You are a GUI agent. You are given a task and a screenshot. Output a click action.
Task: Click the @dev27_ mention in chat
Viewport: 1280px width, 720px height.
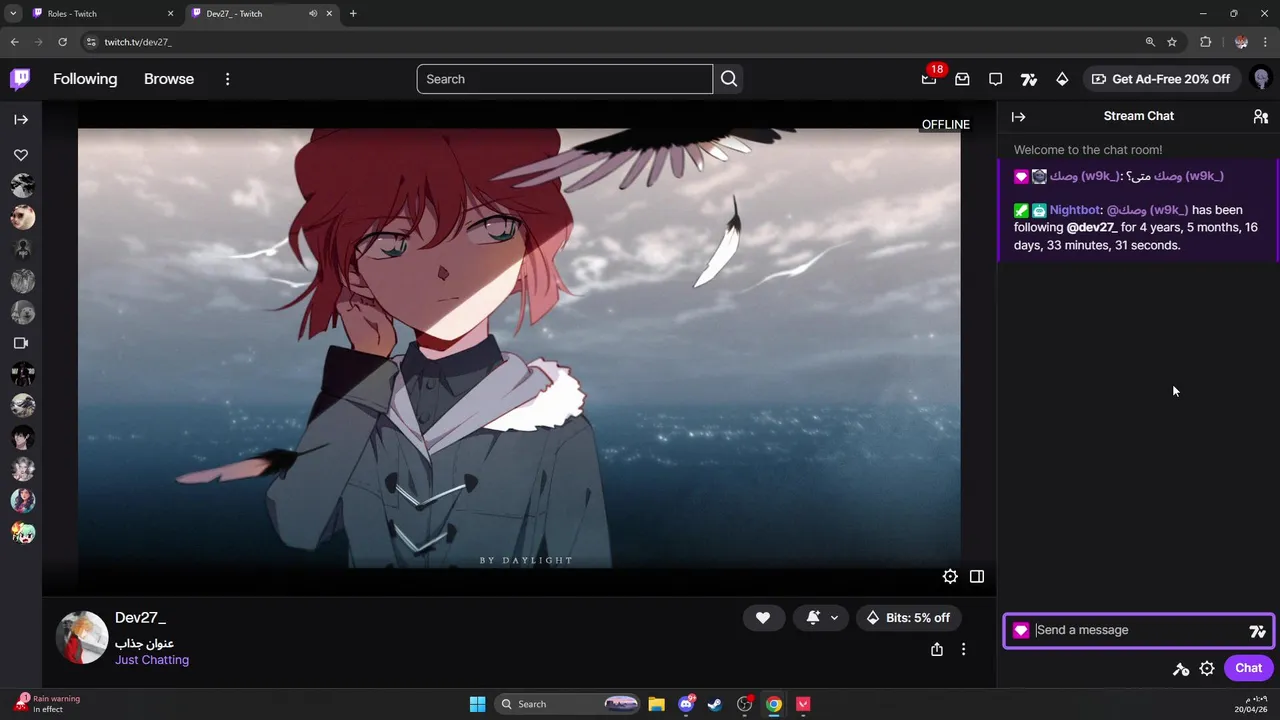click(x=1092, y=228)
